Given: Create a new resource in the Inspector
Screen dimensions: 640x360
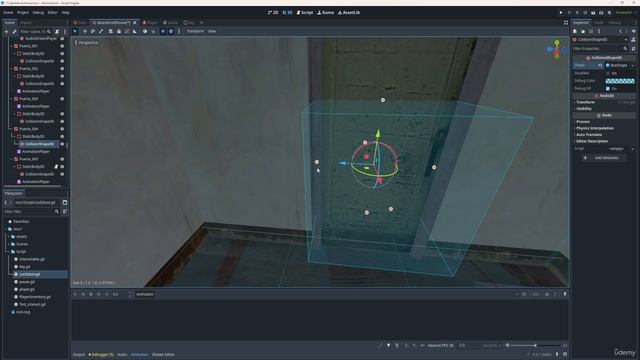Looking at the screenshot, I should click(x=575, y=31).
